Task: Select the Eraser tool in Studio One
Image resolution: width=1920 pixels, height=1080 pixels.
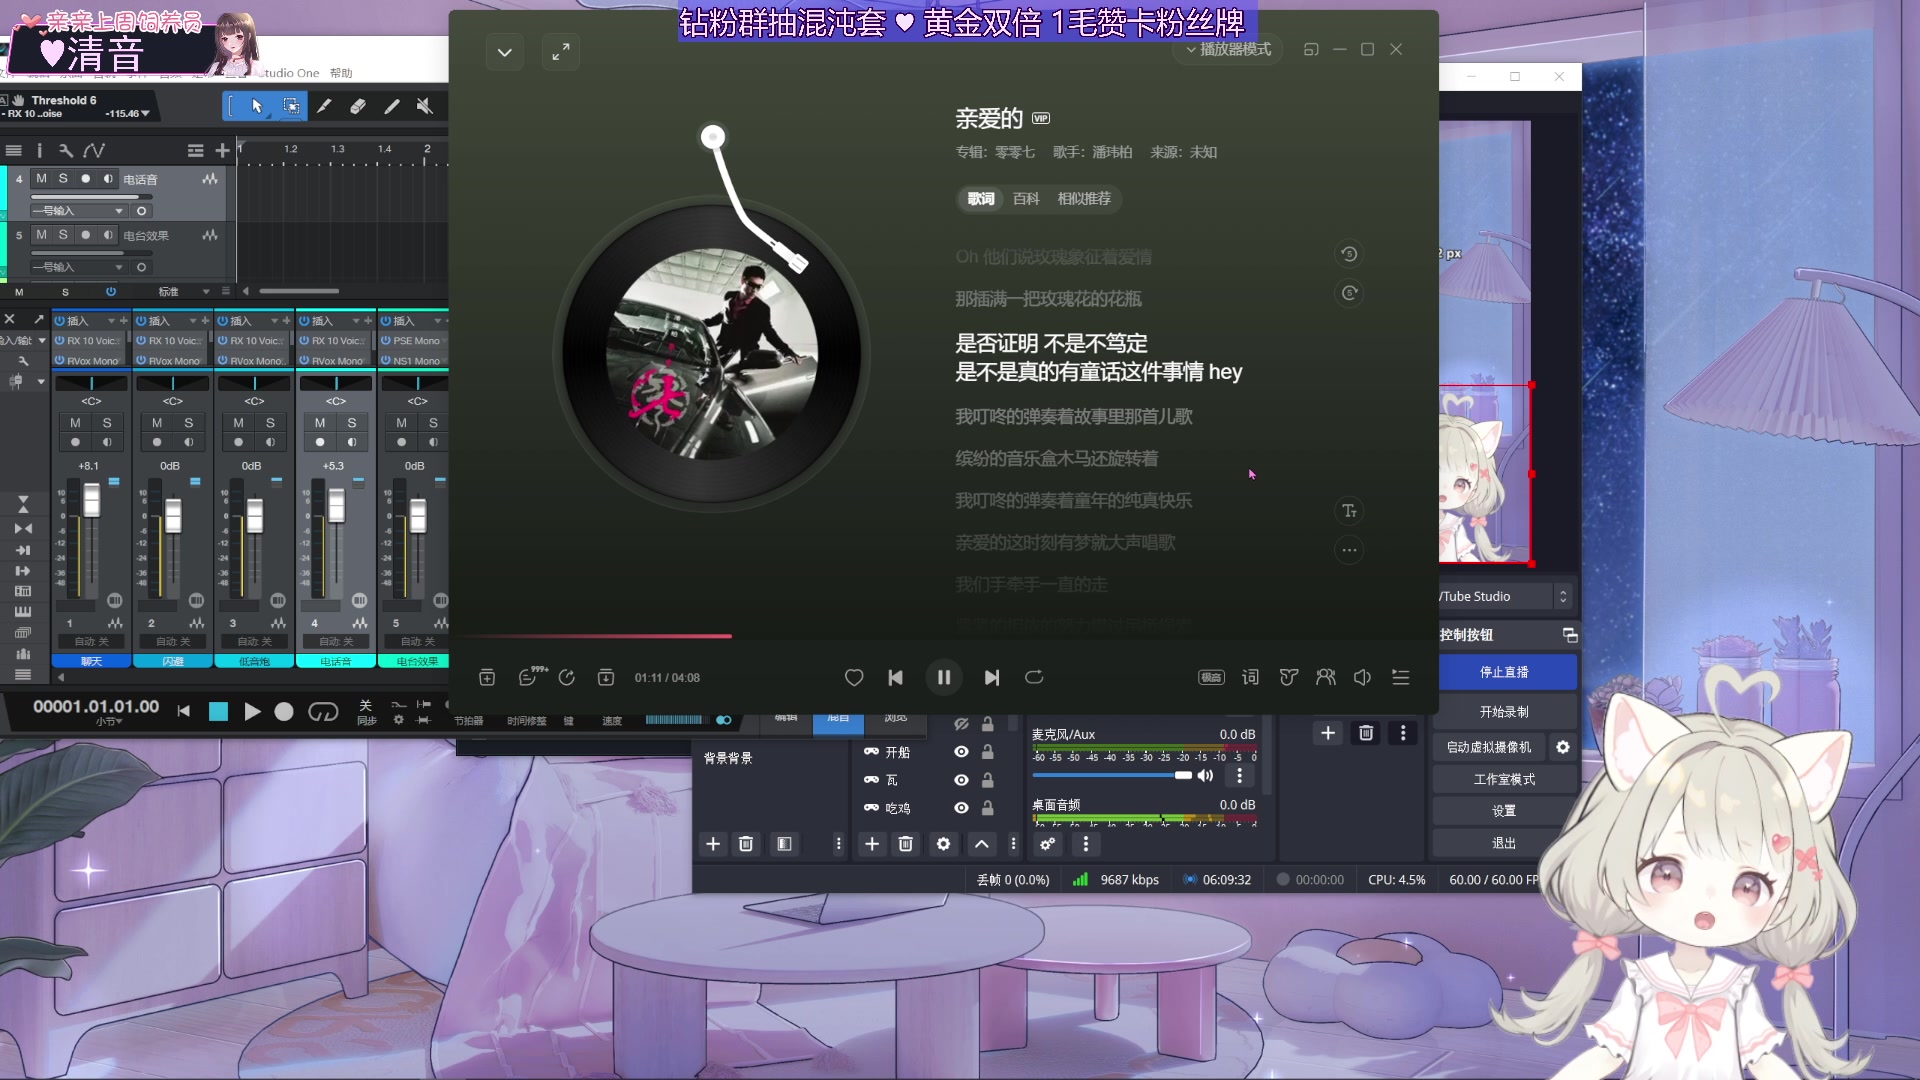Action: 358,106
